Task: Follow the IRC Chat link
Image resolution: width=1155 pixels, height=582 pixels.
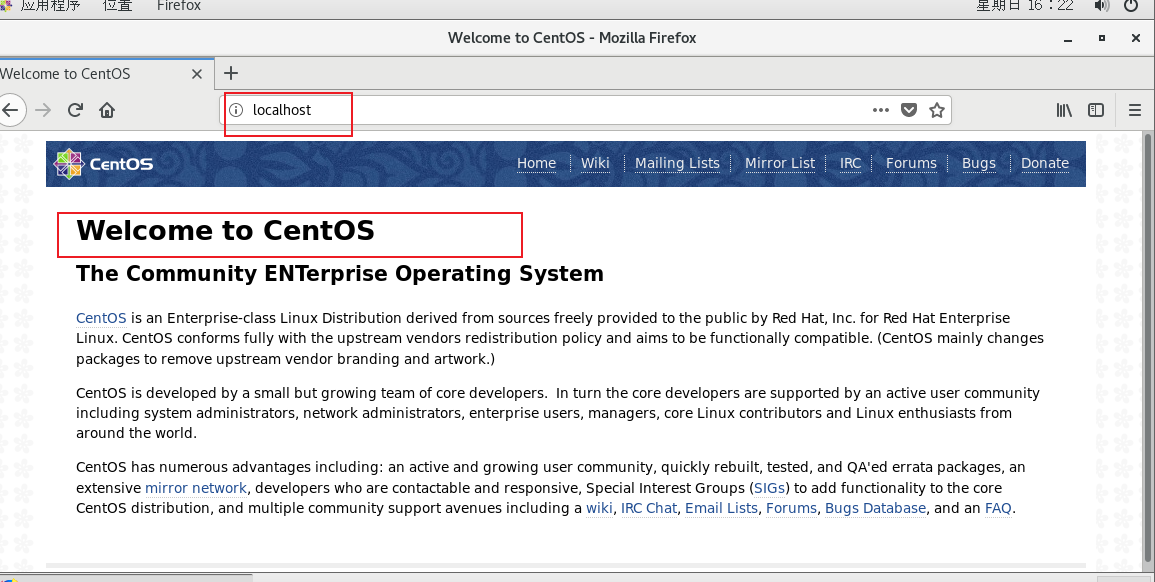Action: click(x=649, y=508)
